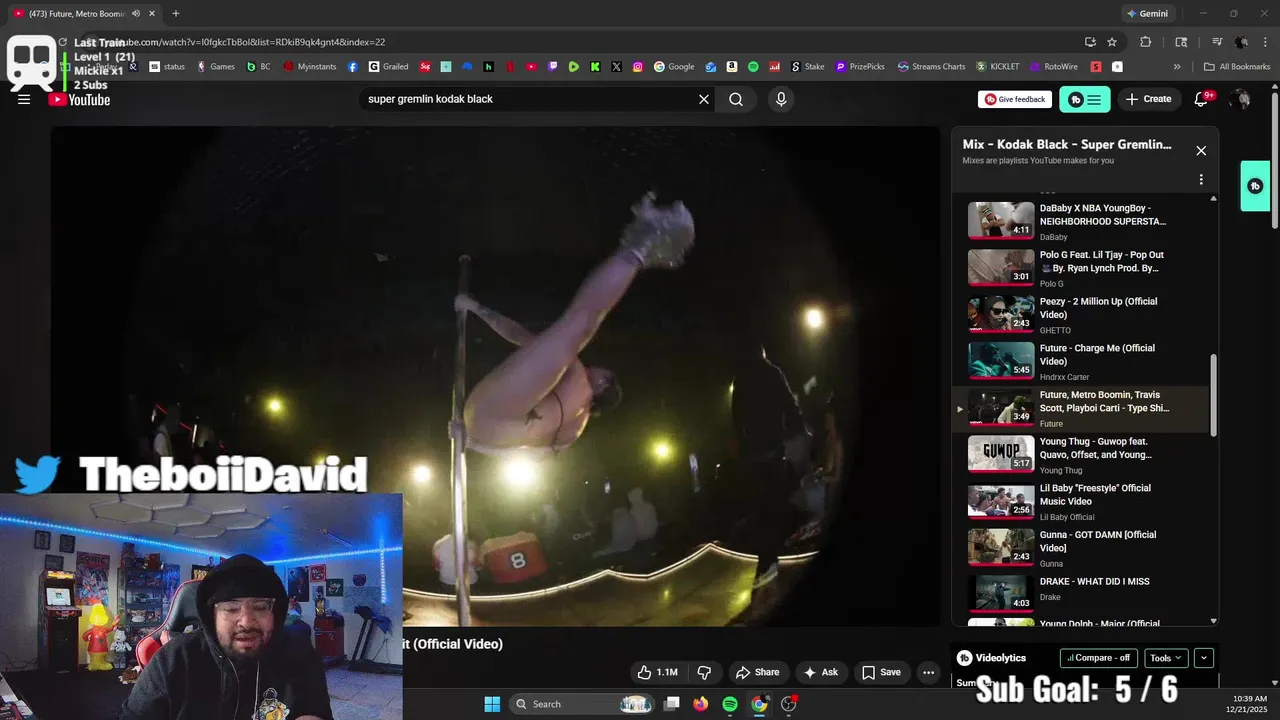The image size is (1280, 720).
Task: Open the Streams Charts bookmark
Action: click(931, 67)
